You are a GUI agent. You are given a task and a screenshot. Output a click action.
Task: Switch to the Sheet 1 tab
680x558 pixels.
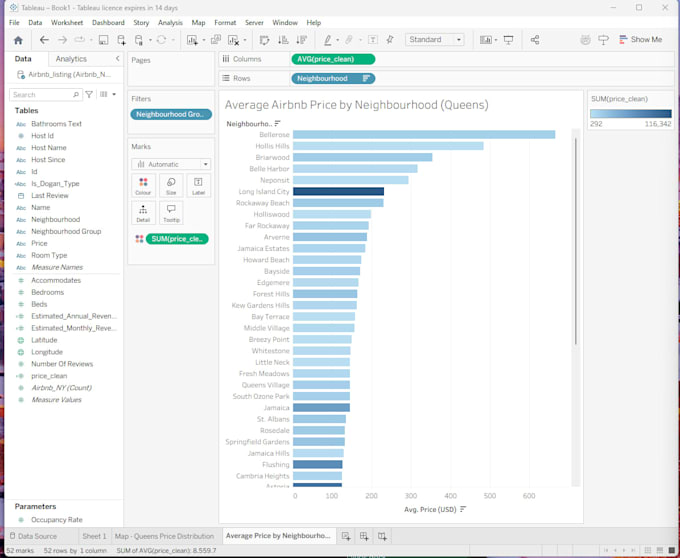(x=94, y=536)
